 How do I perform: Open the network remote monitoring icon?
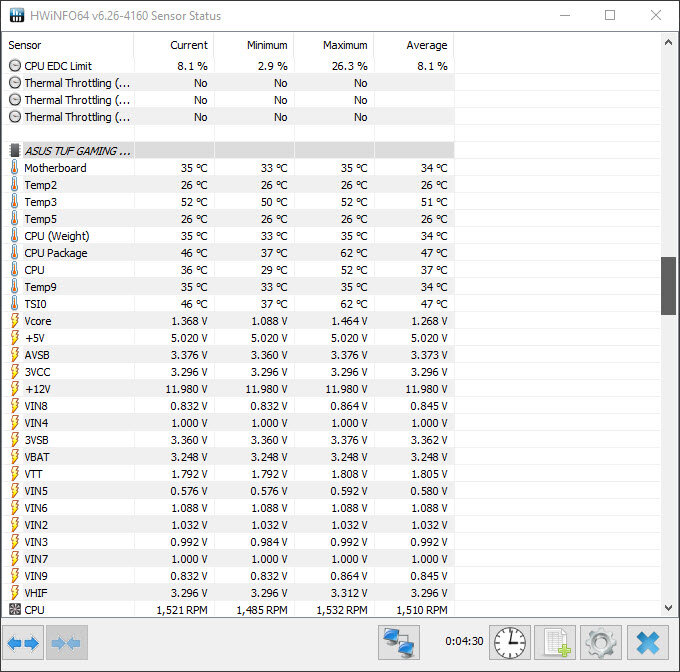click(x=398, y=643)
